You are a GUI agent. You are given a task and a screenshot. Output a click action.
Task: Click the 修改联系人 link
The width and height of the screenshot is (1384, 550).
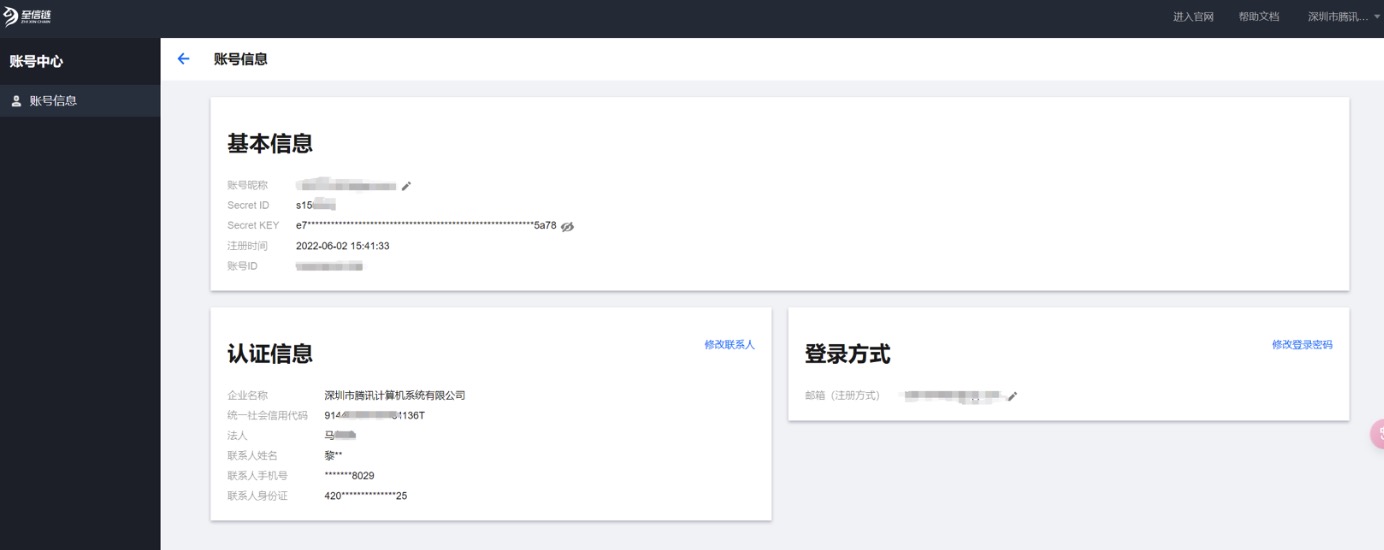729,344
